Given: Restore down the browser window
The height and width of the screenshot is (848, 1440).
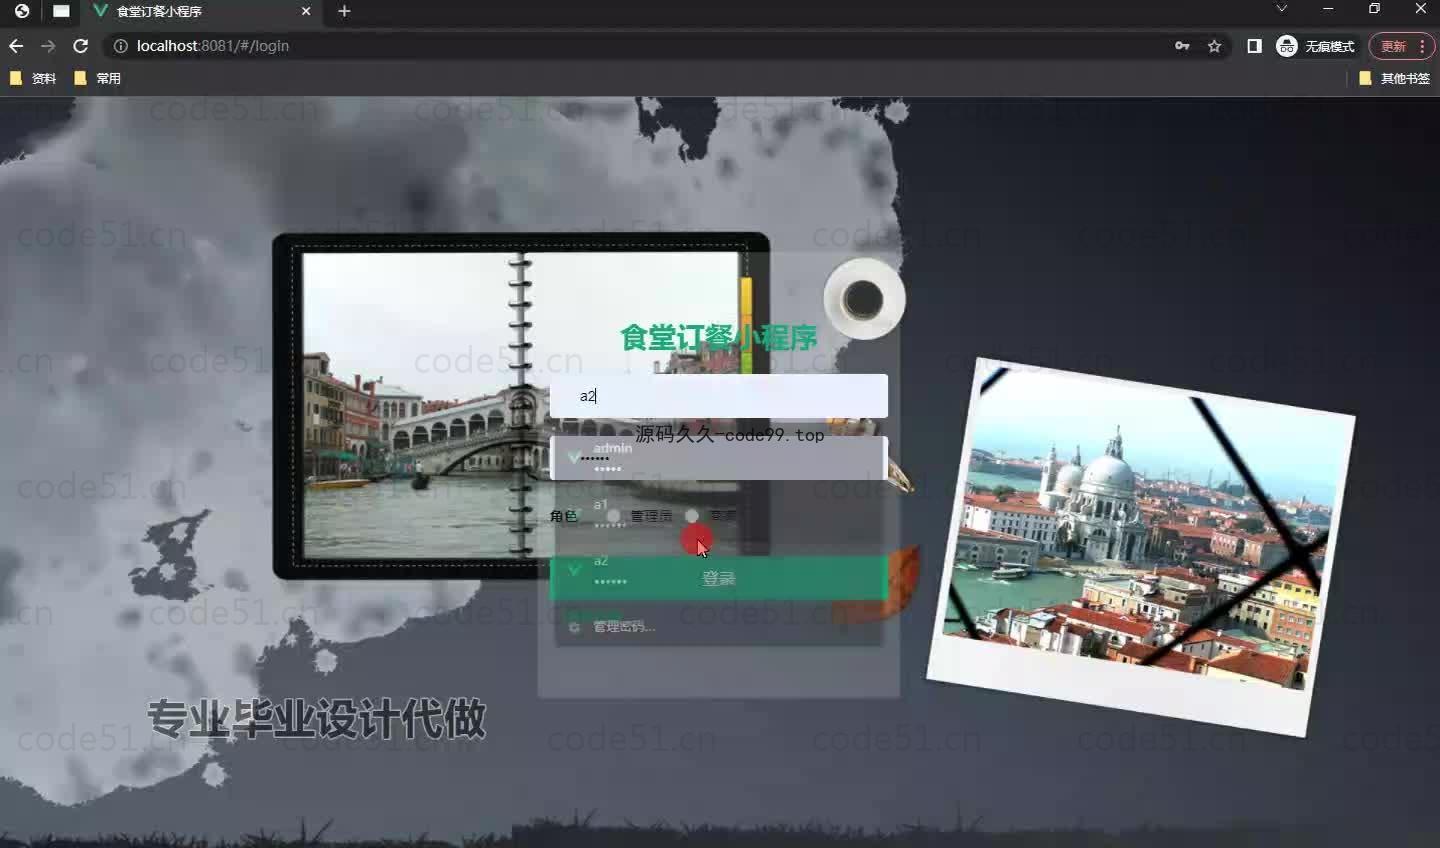Looking at the screenshot, I should point(1374,9).
